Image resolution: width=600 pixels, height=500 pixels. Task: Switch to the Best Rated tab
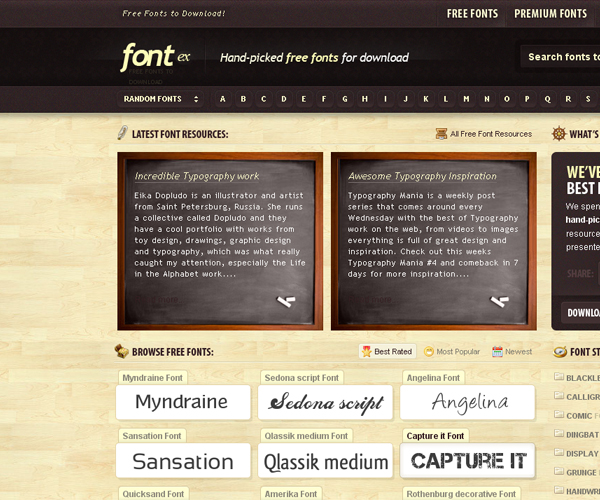tap(387, 352)
